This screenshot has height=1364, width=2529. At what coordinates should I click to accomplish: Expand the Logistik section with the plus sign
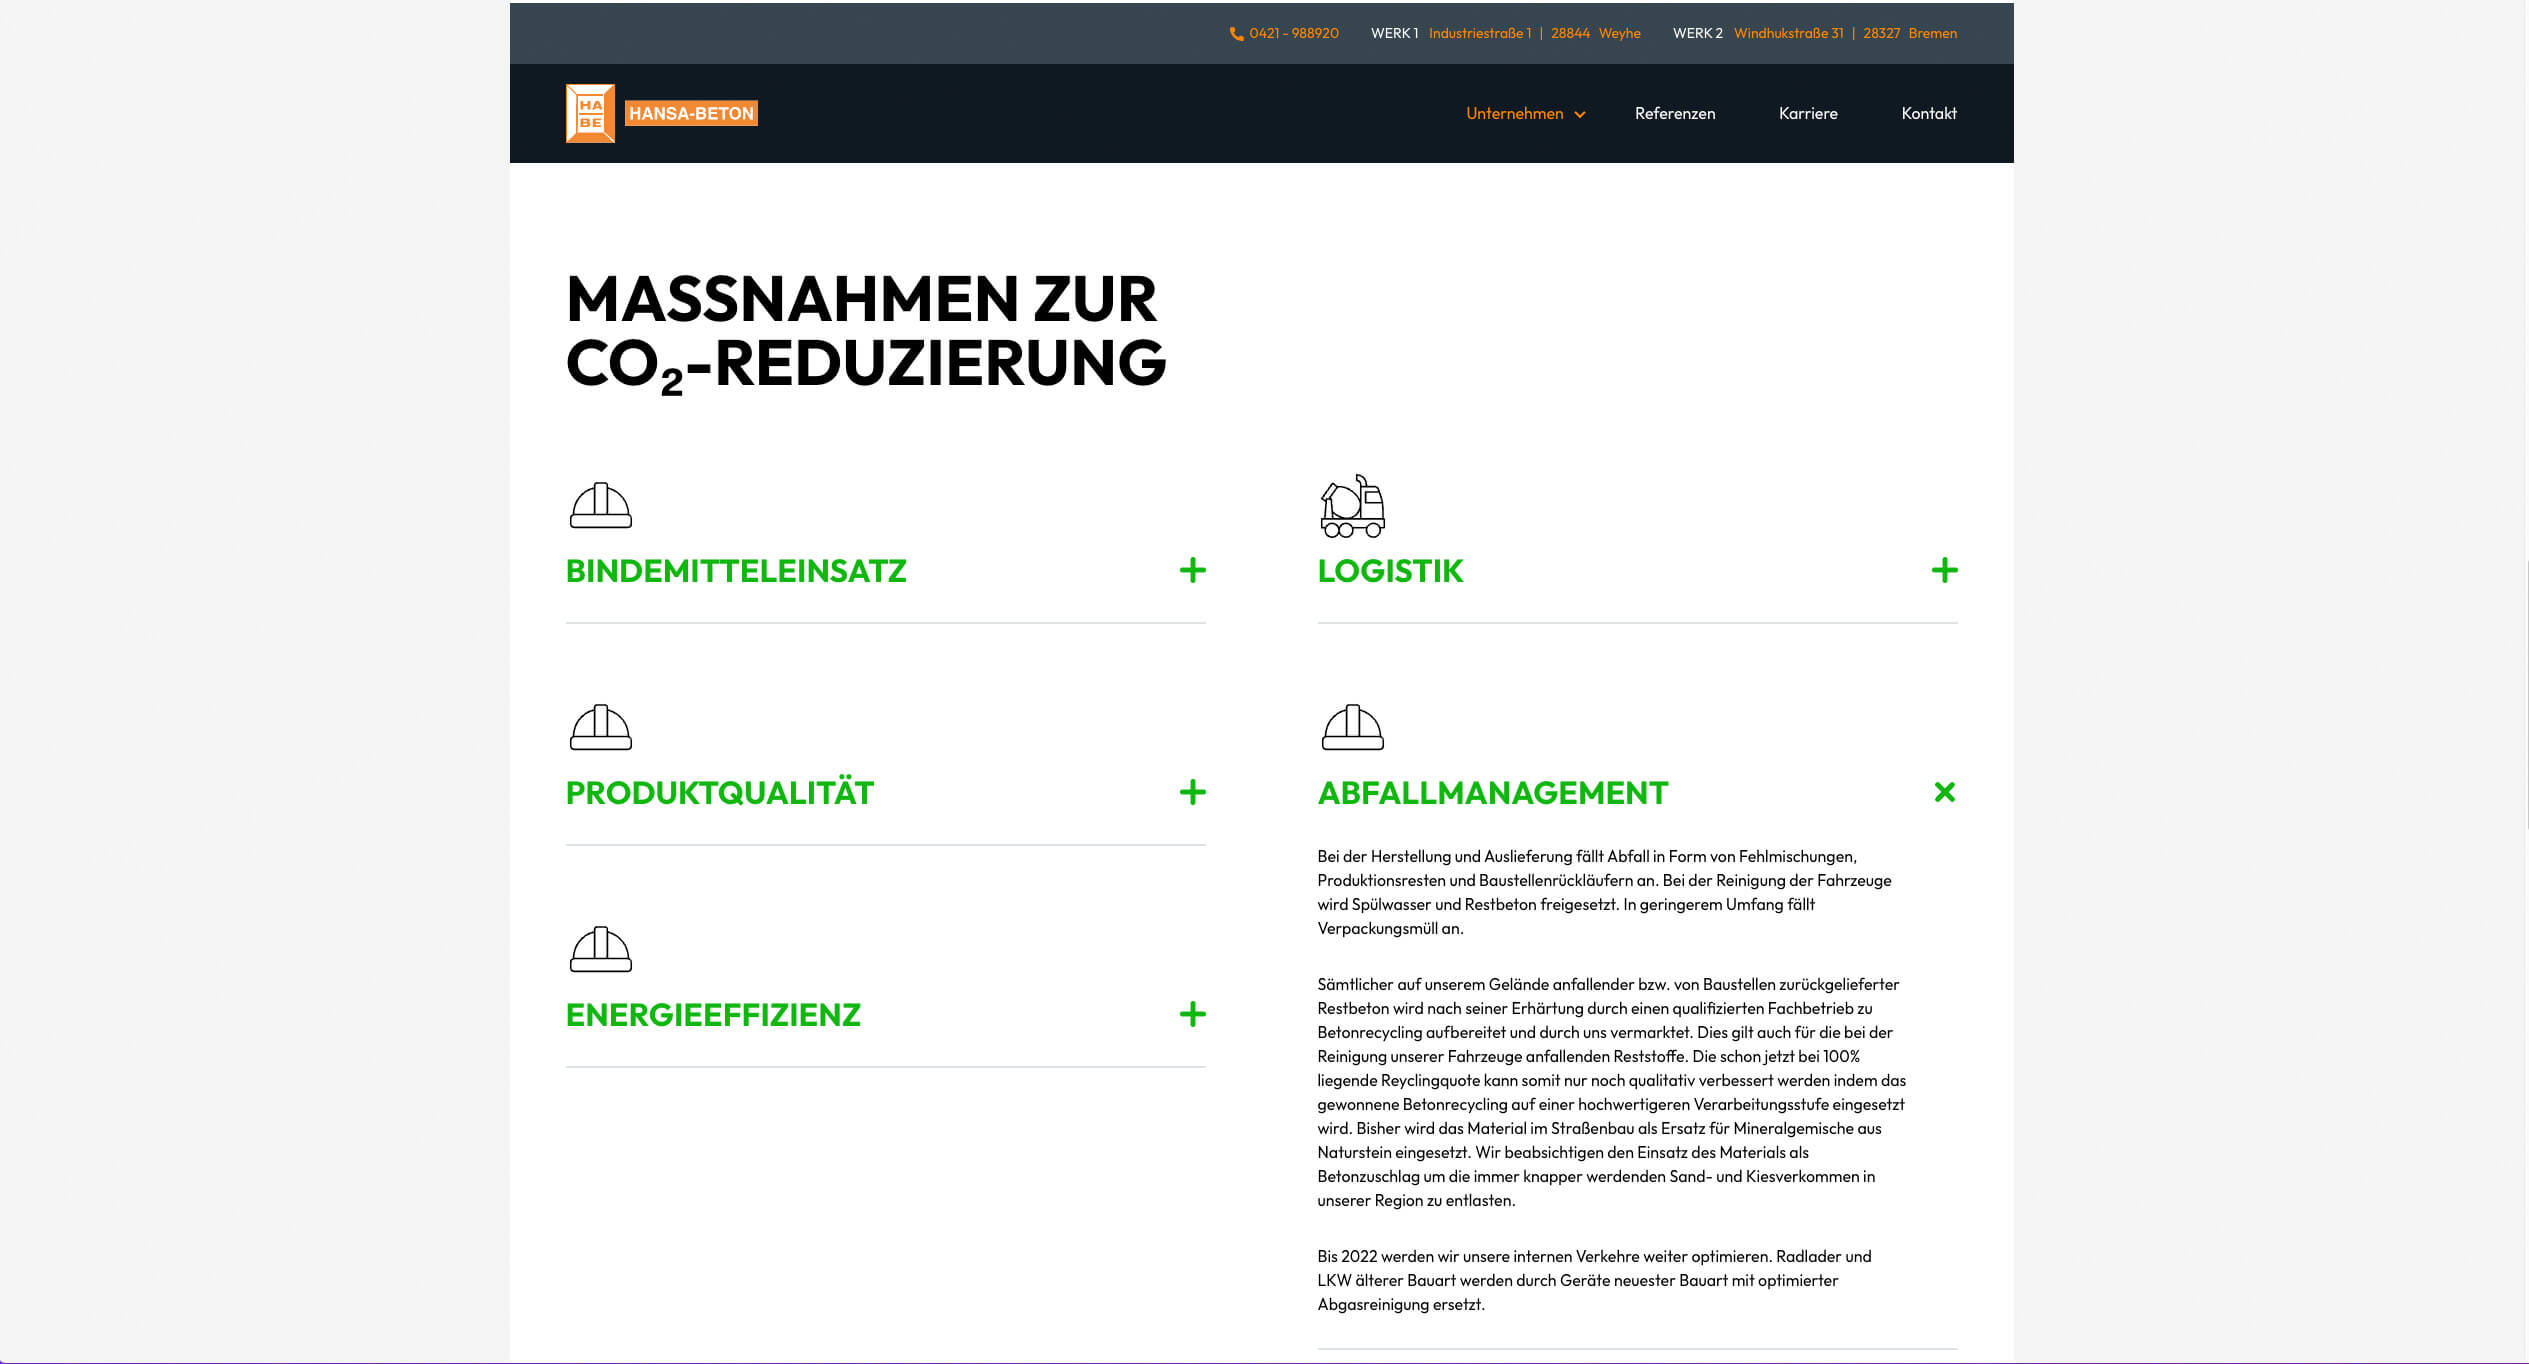coord(1943,571)
